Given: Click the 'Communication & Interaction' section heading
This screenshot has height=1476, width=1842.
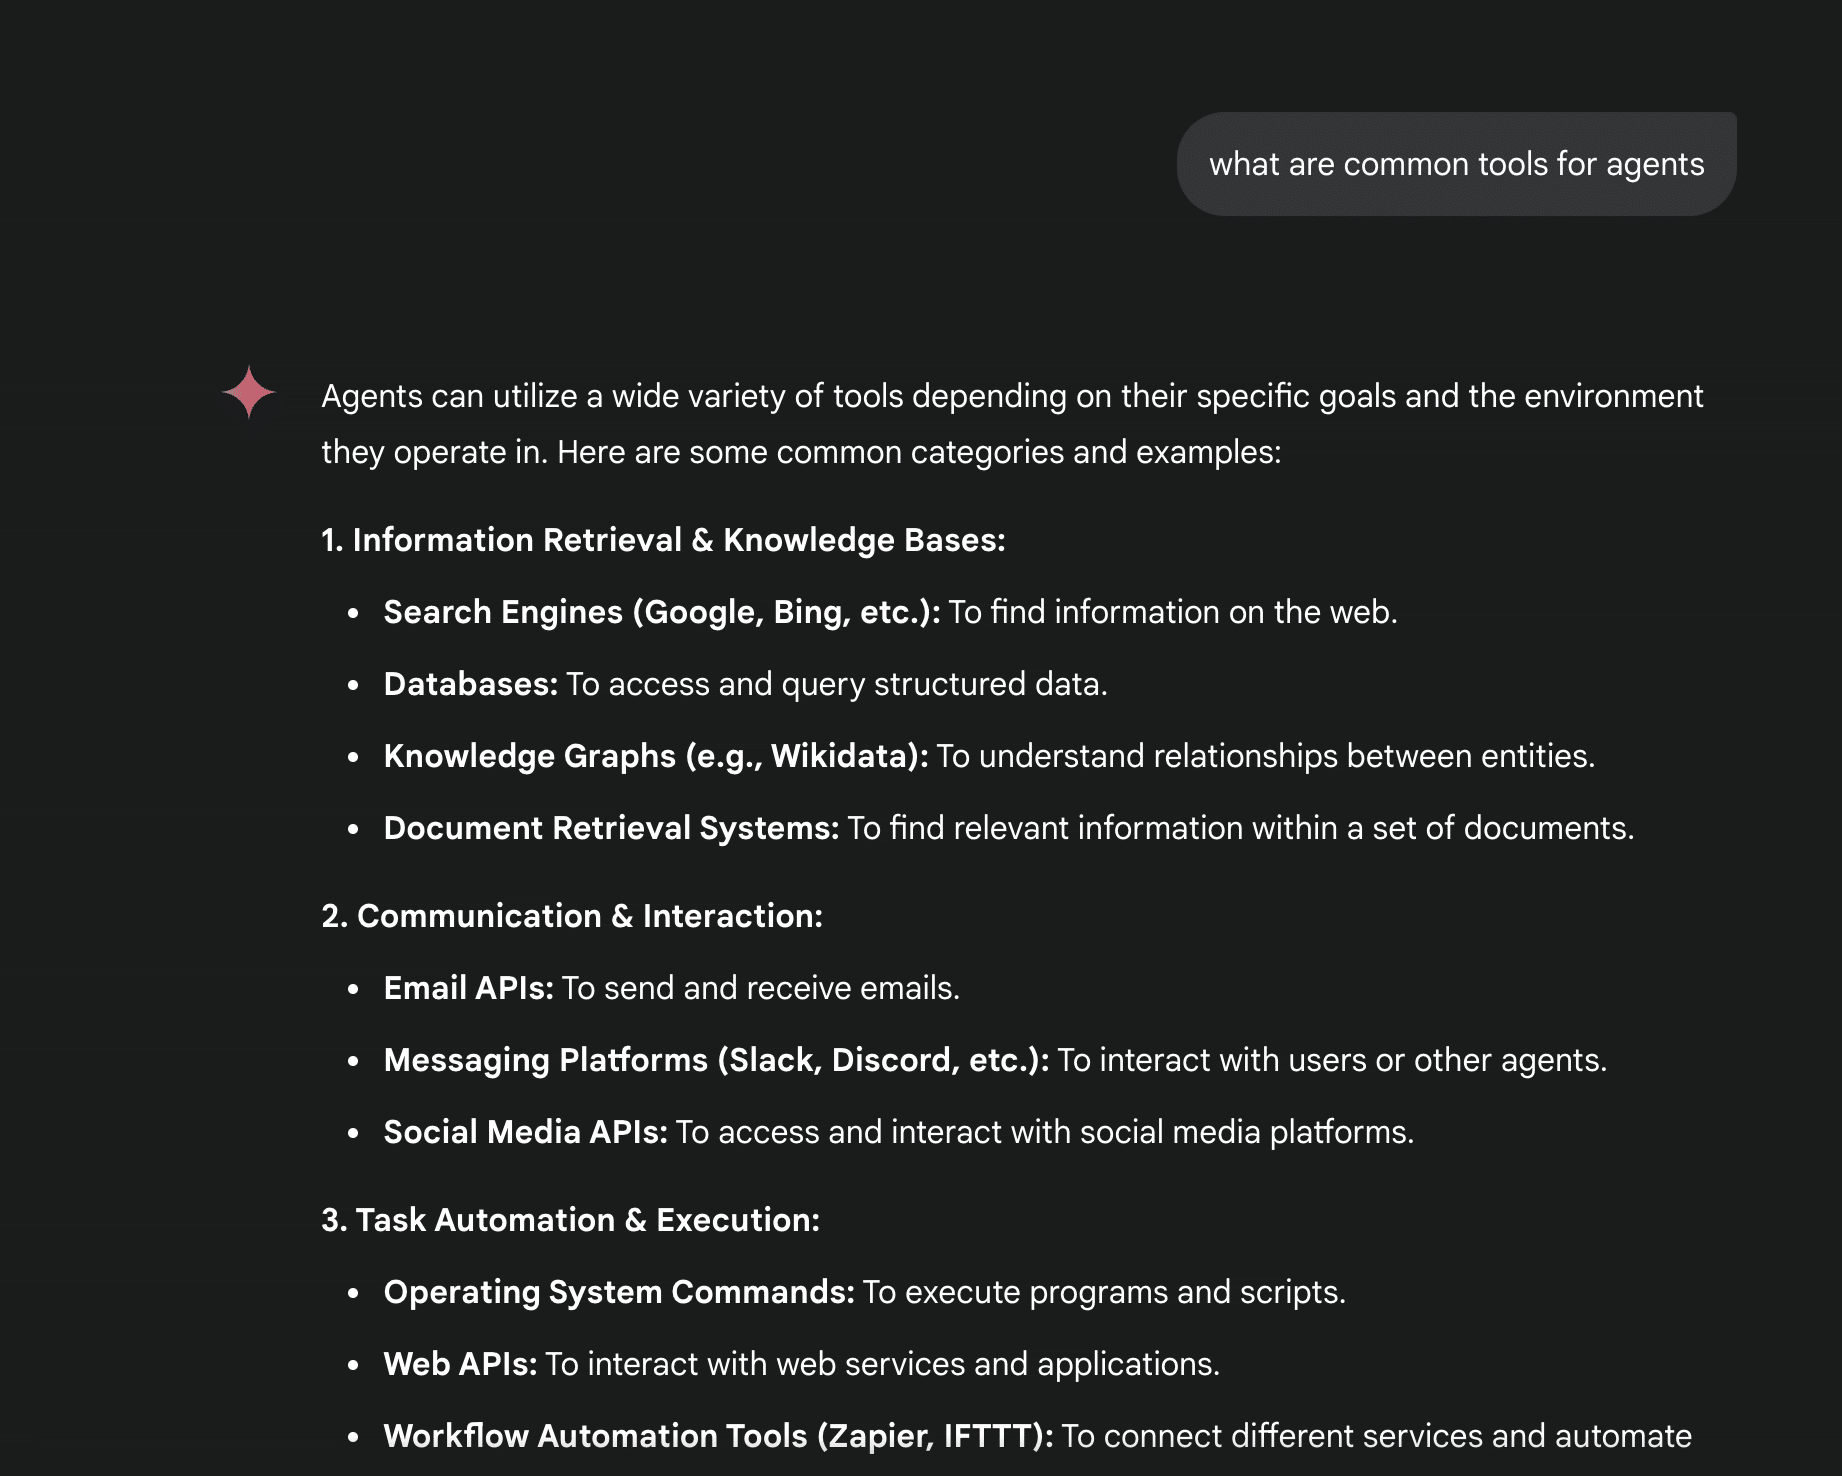Looking at the screenshot, I should [572, 916].
